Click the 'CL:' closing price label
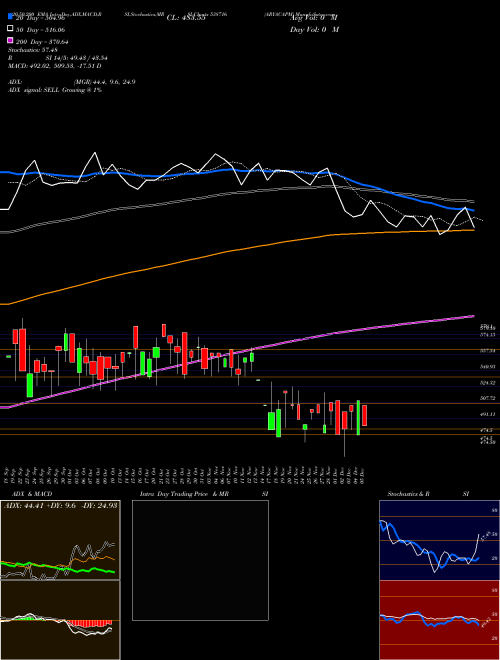This screenshot has height=660, width=500. (x=186, y=18)
